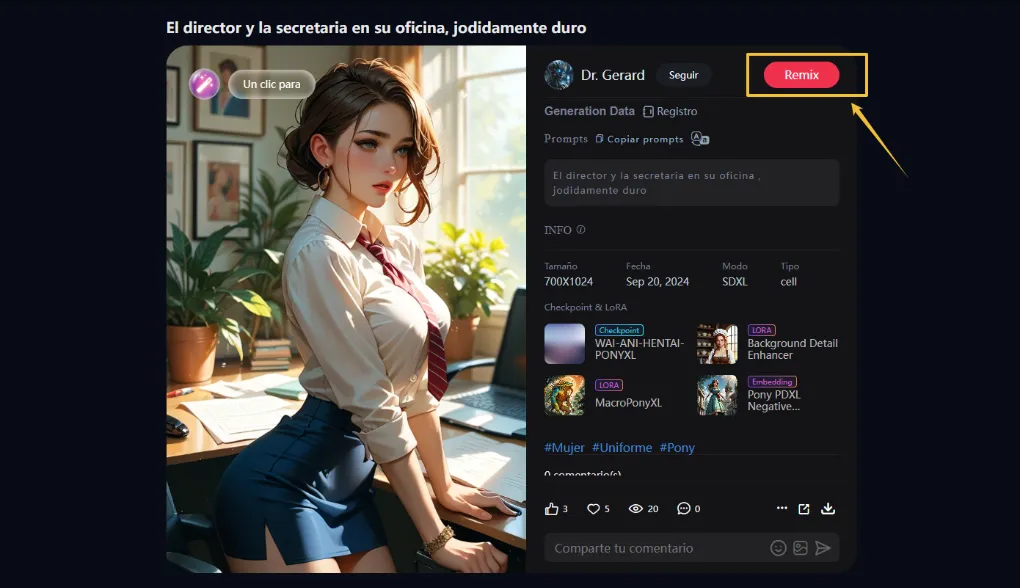Click the Comparte tu comentario input field
1020x588 pixels.
point(655,548)
